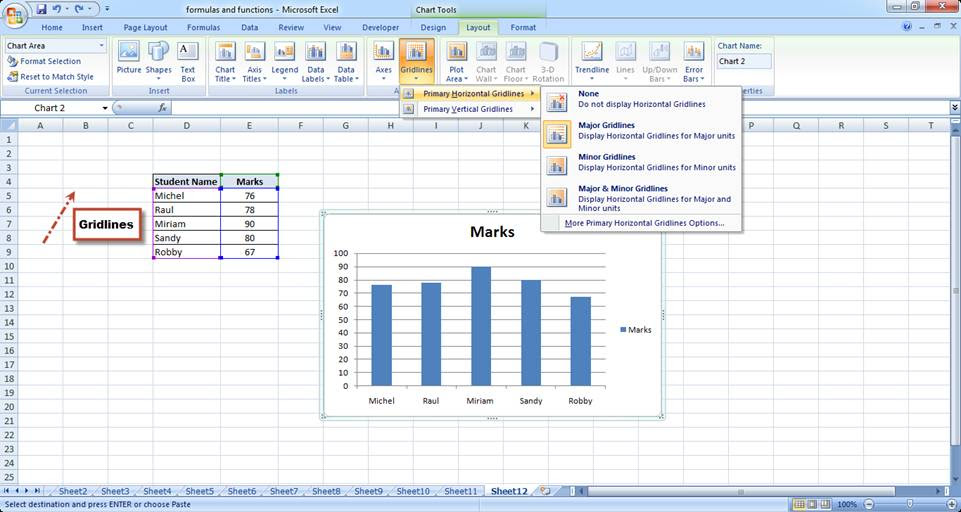Screen dimensions: 961x512
Task: Redo action in Quick Access toolbar
Action: tap(78, 9)
